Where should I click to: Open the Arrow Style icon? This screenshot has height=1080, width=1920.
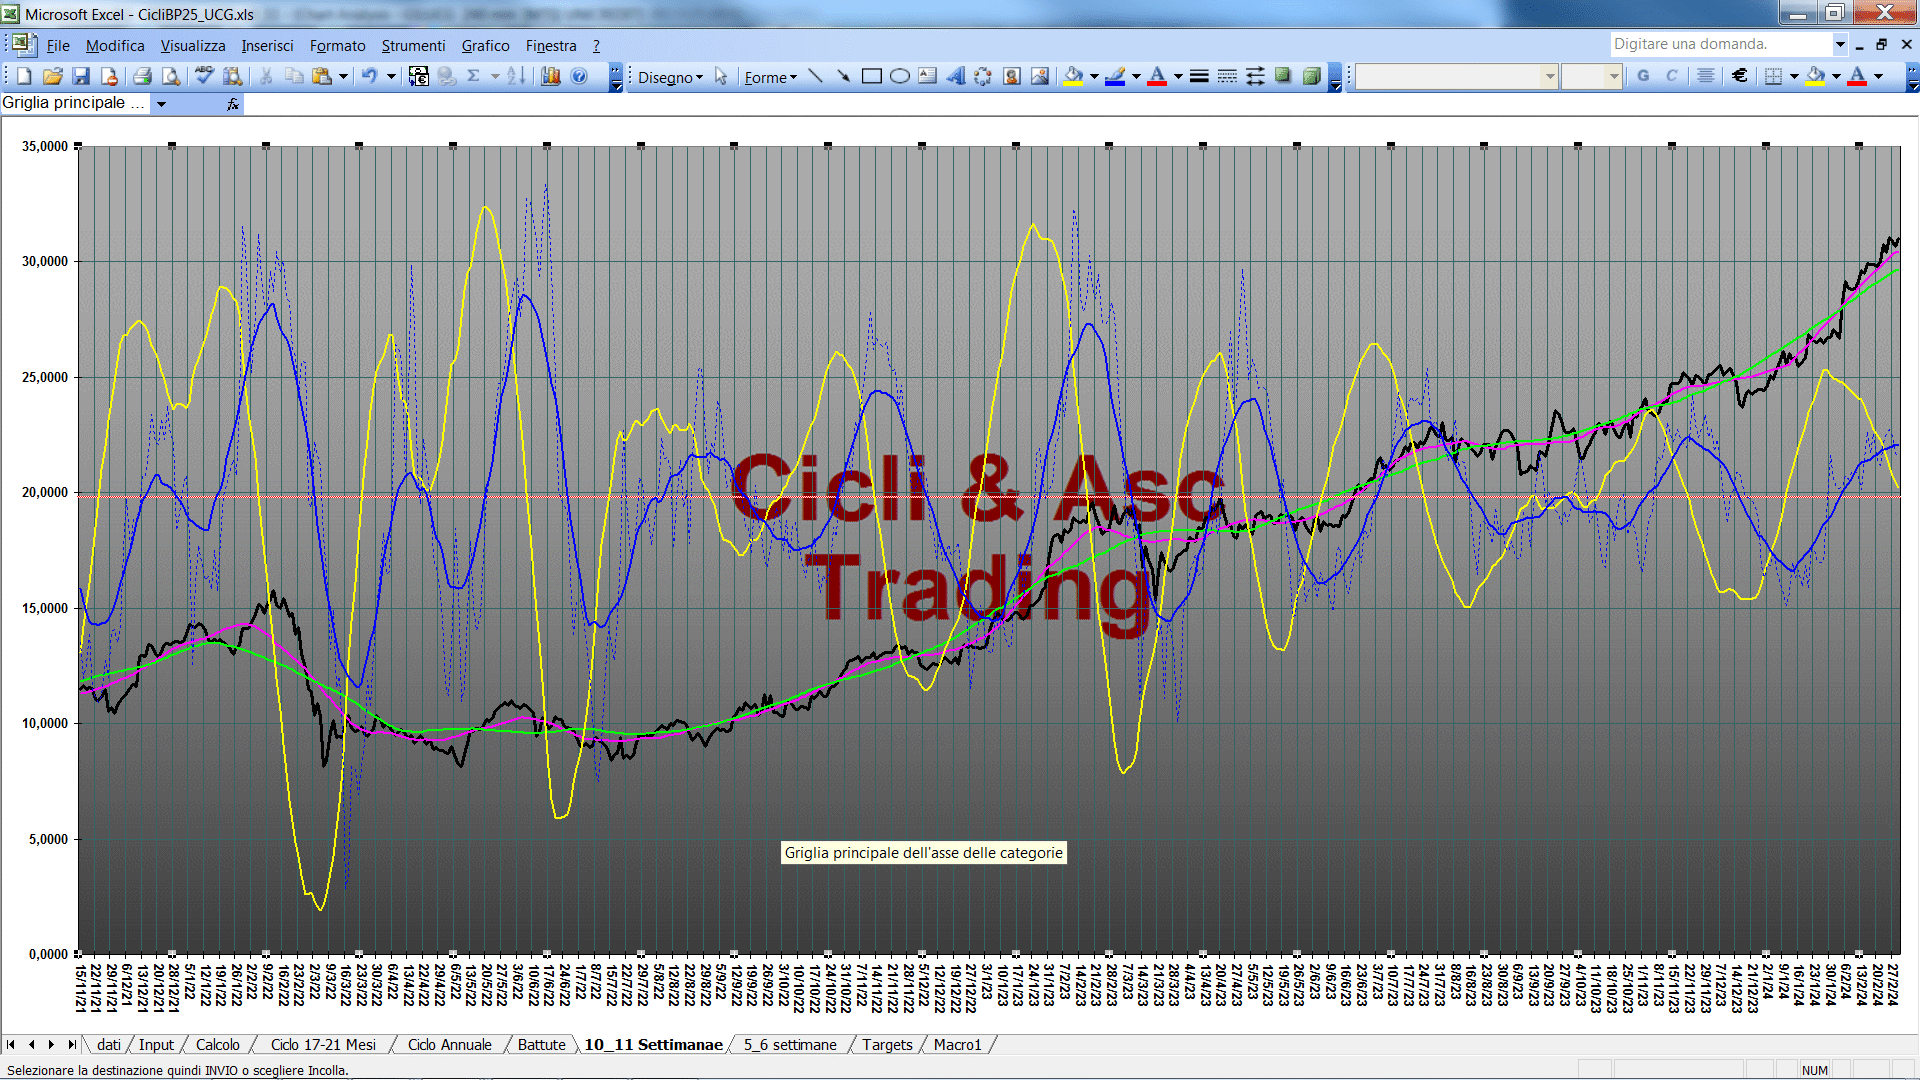tap(1255, 76)
